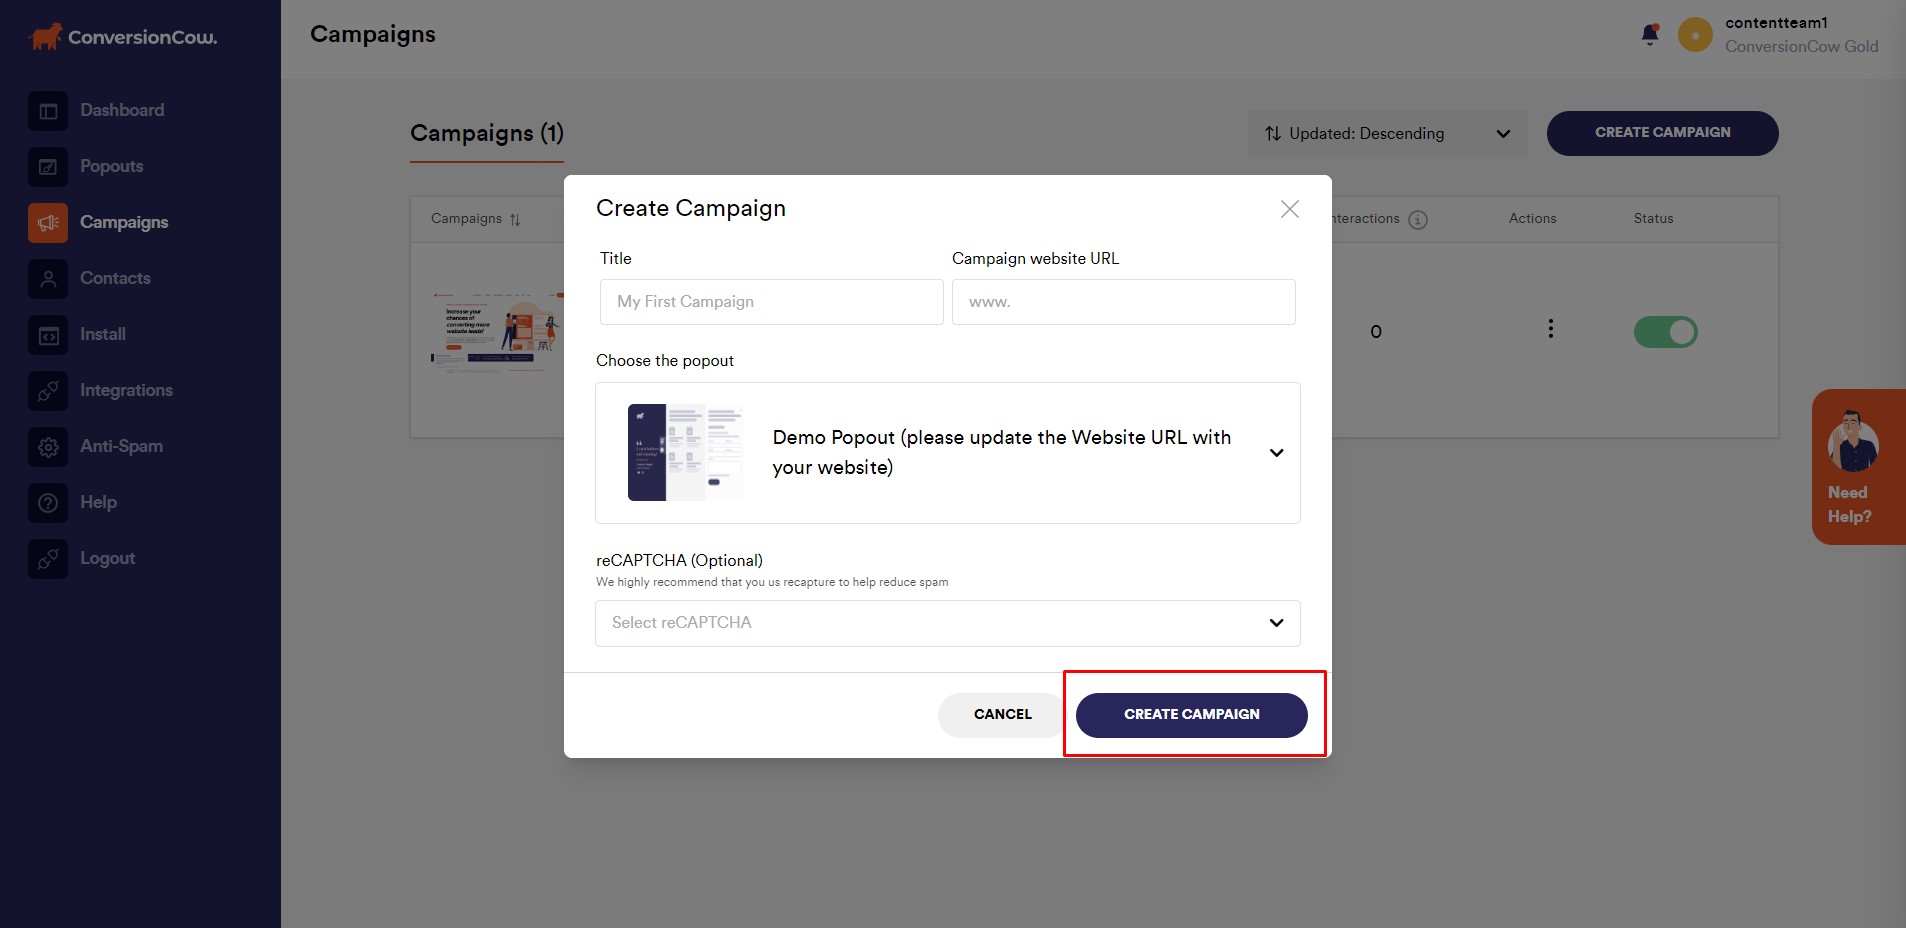Open the Integrations link icon
1906x928 pixels.
tap(48, 391)
